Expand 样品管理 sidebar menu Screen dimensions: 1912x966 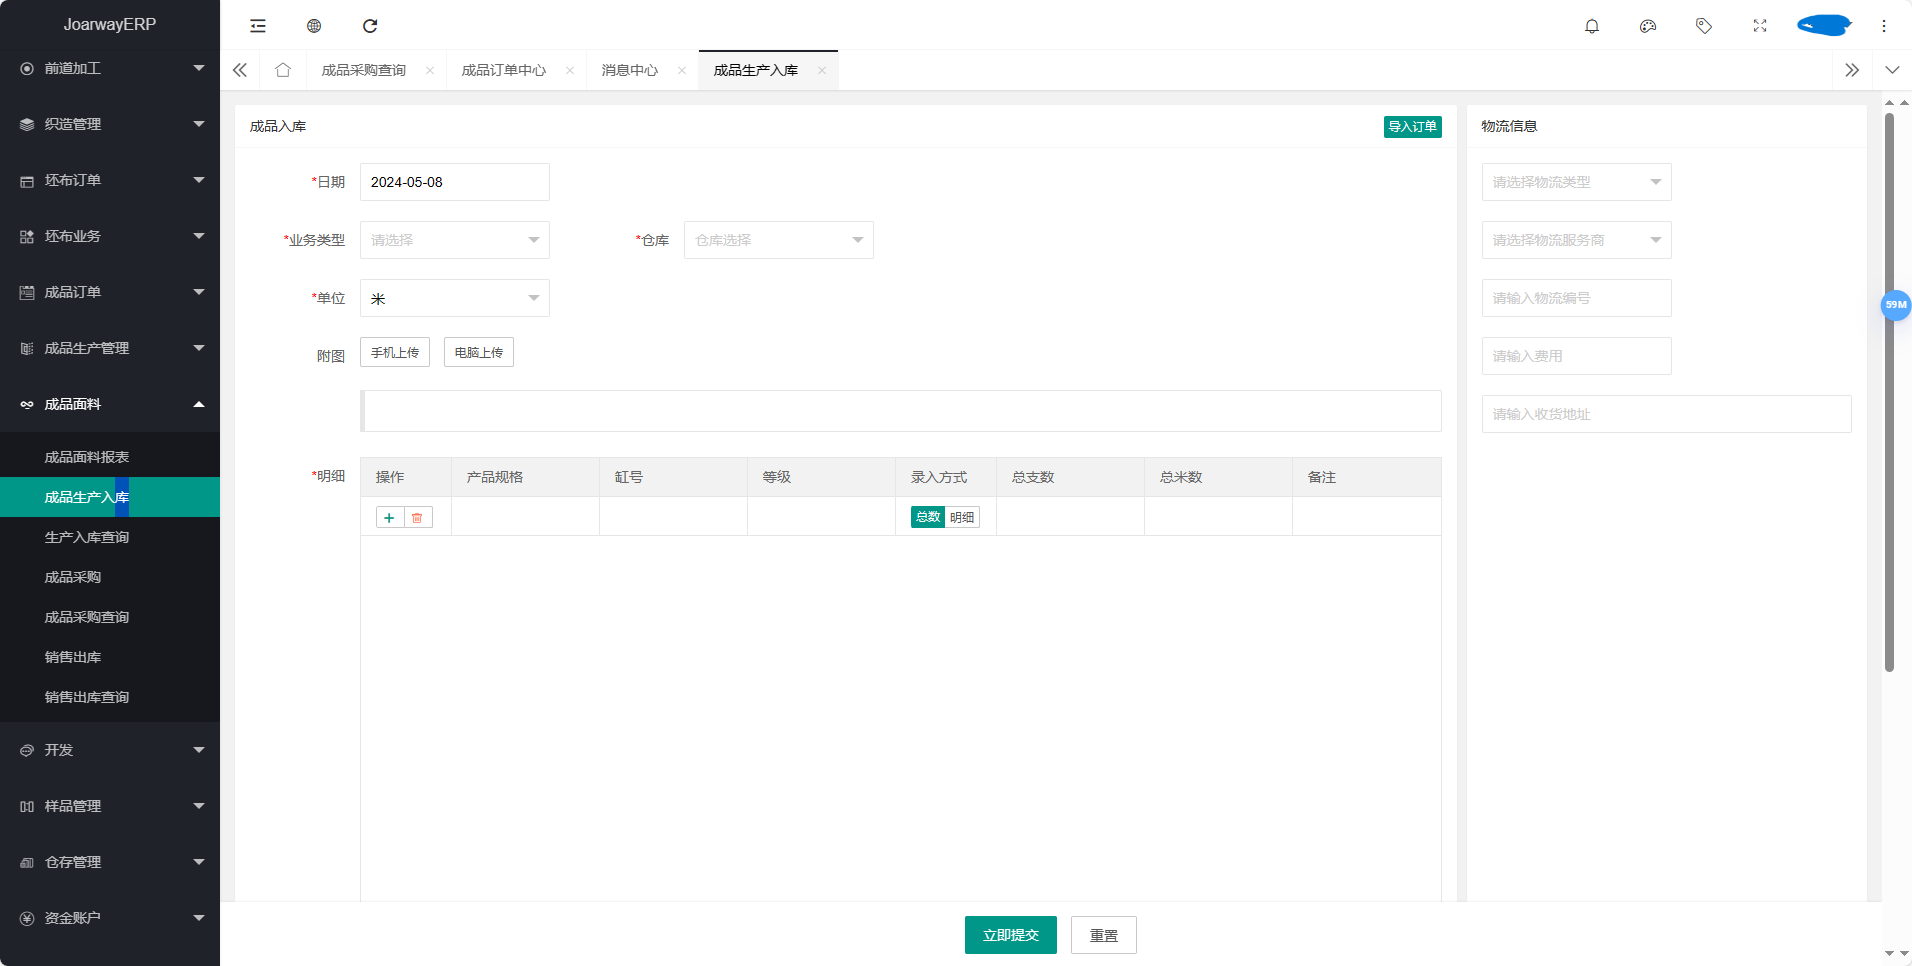click(110, 806)
